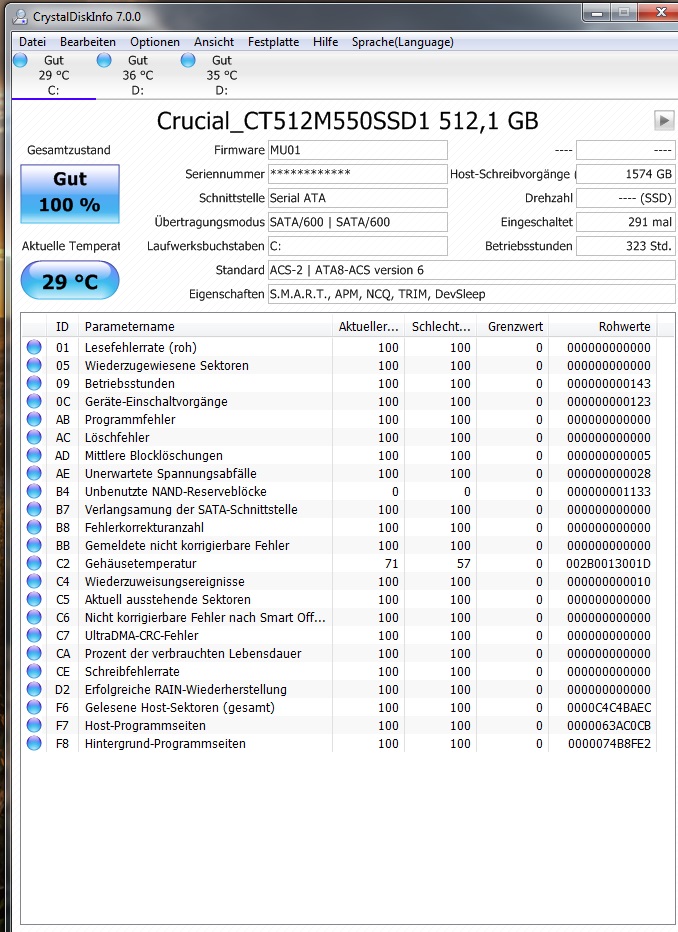Viewport: 678px width, 932px height.
Task: Click the Laufwerksbuchstaben field C:
Action: click(358, 245)
